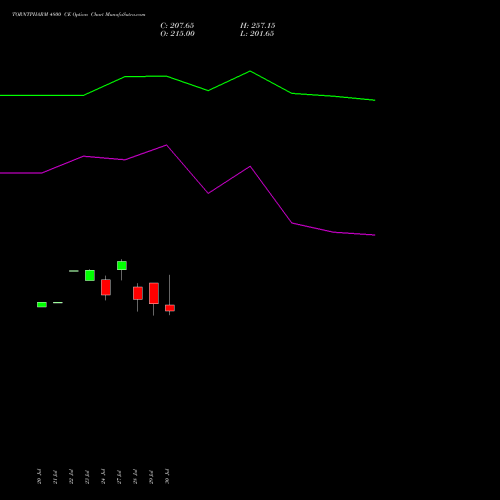The image size is (500, 500).
Task: Click the 30 Jul date label
Action: (x=167, y=477)
